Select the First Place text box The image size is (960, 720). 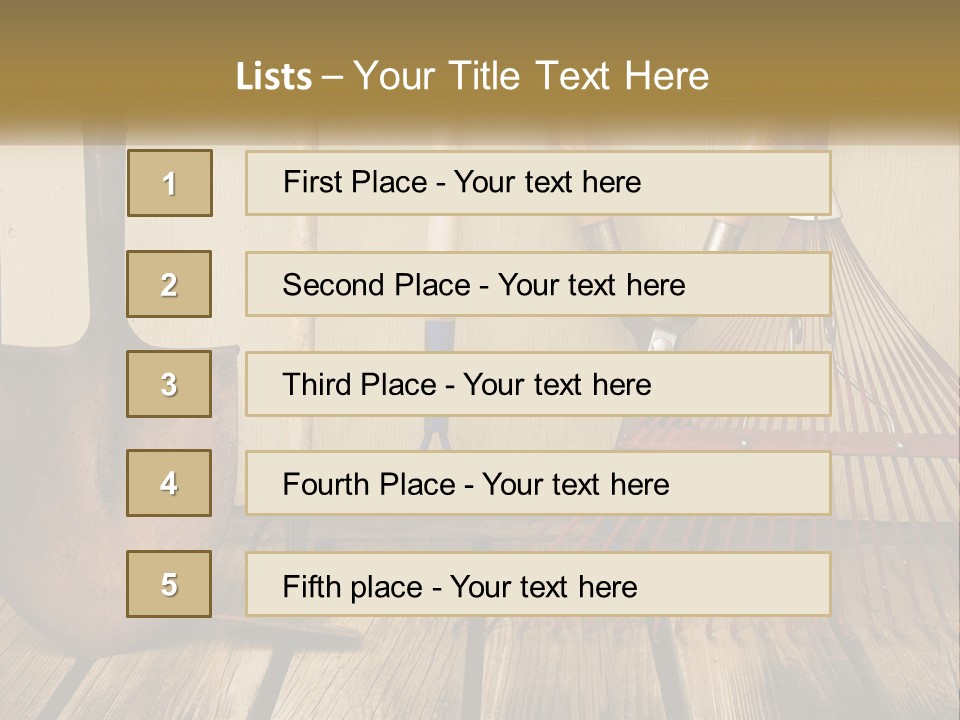[538, 183]
